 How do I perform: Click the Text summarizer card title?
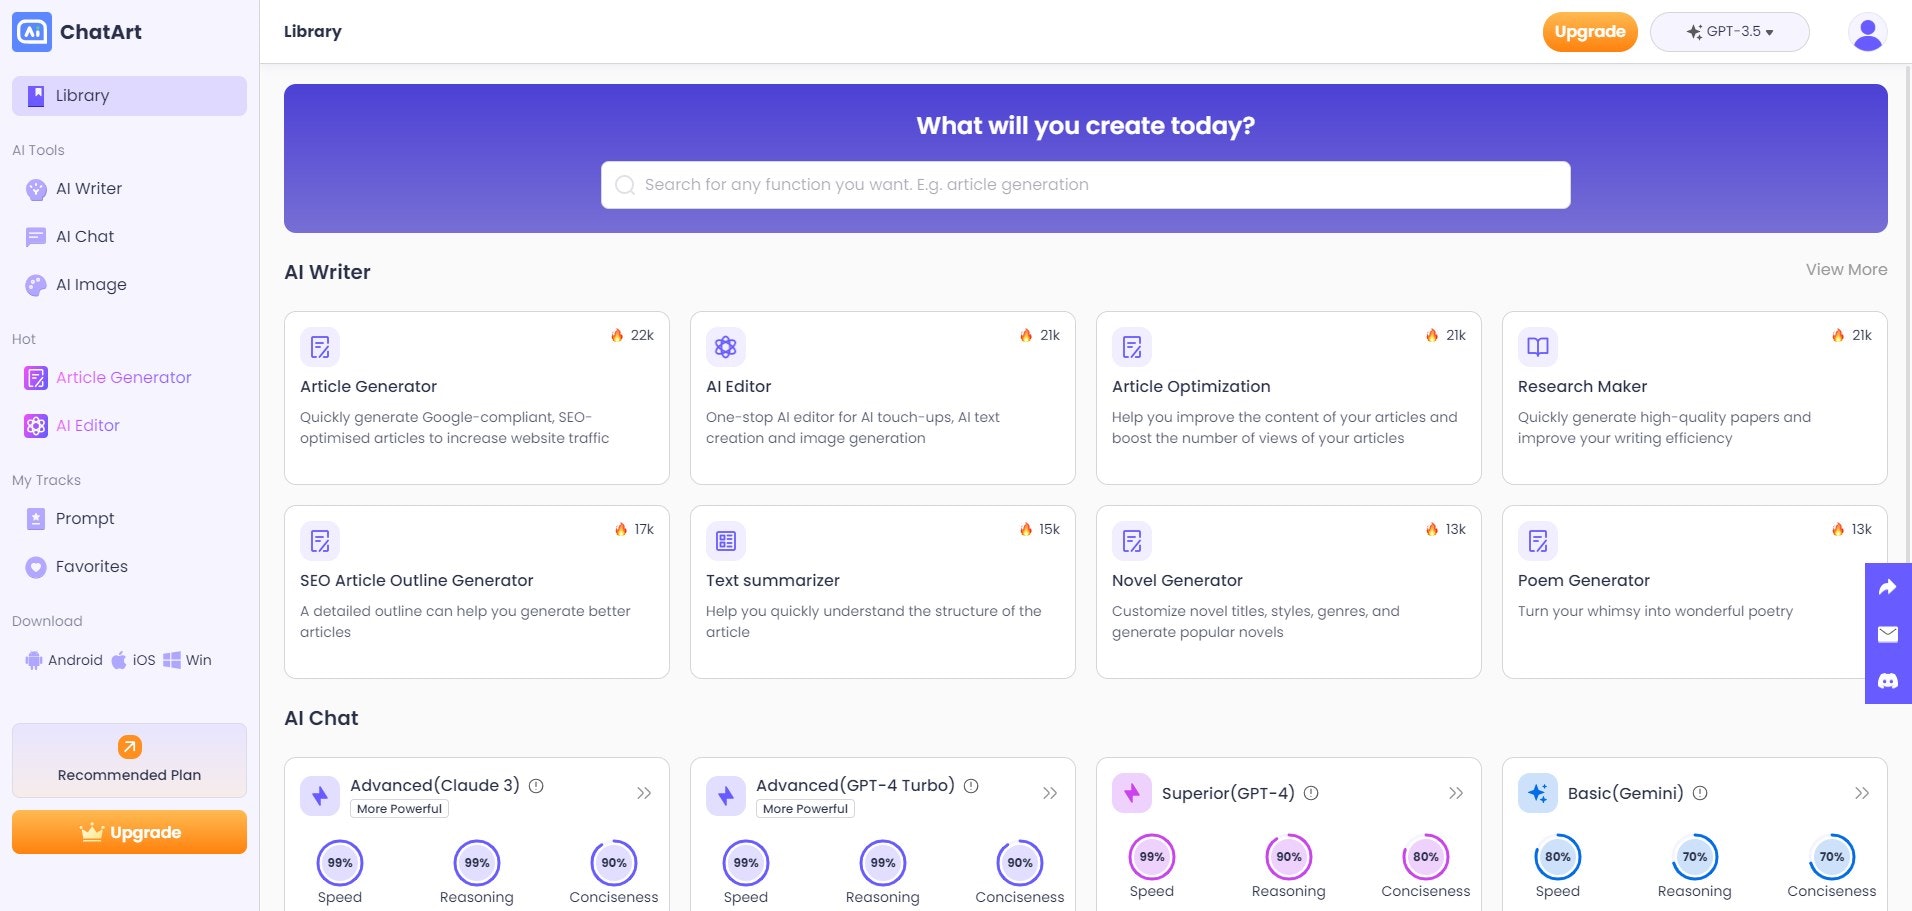(773, 581)
